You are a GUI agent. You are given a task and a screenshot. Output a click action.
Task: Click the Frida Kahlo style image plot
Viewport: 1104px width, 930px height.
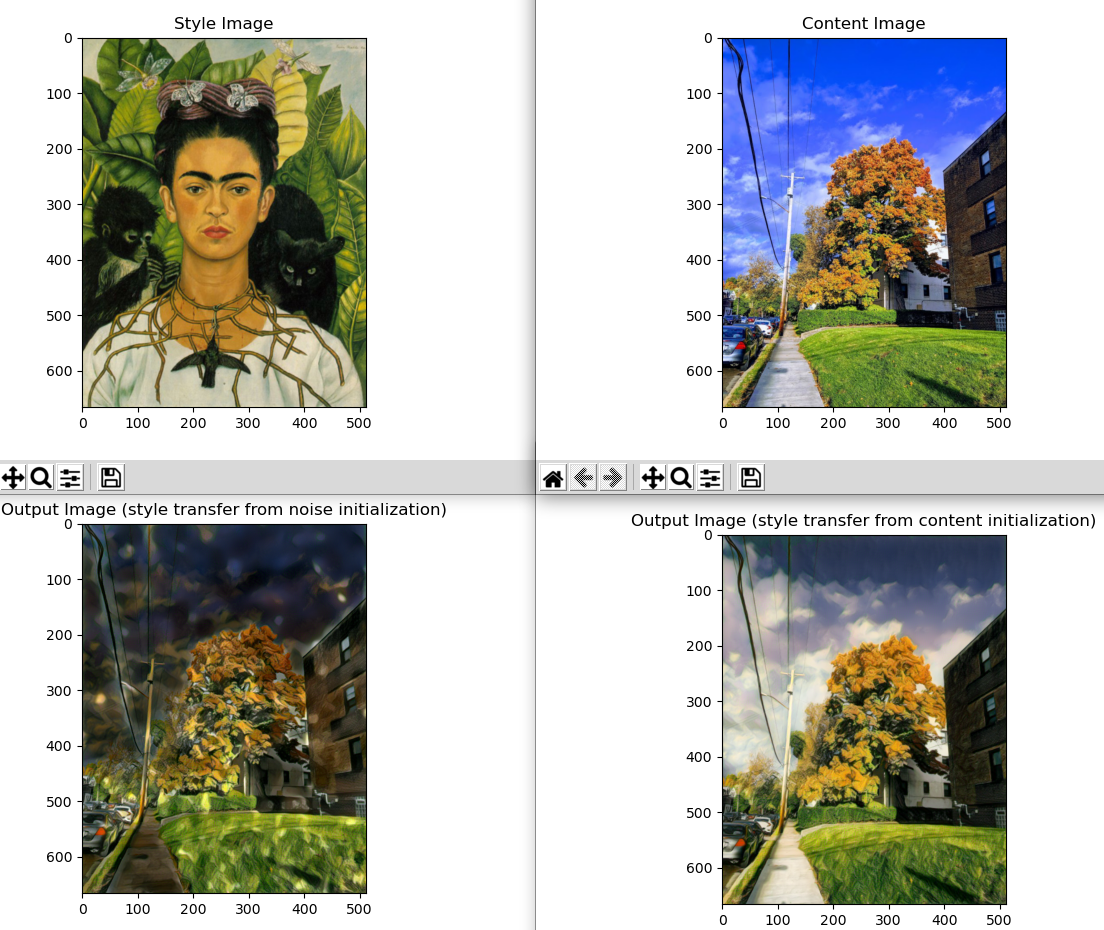(225, 222)
